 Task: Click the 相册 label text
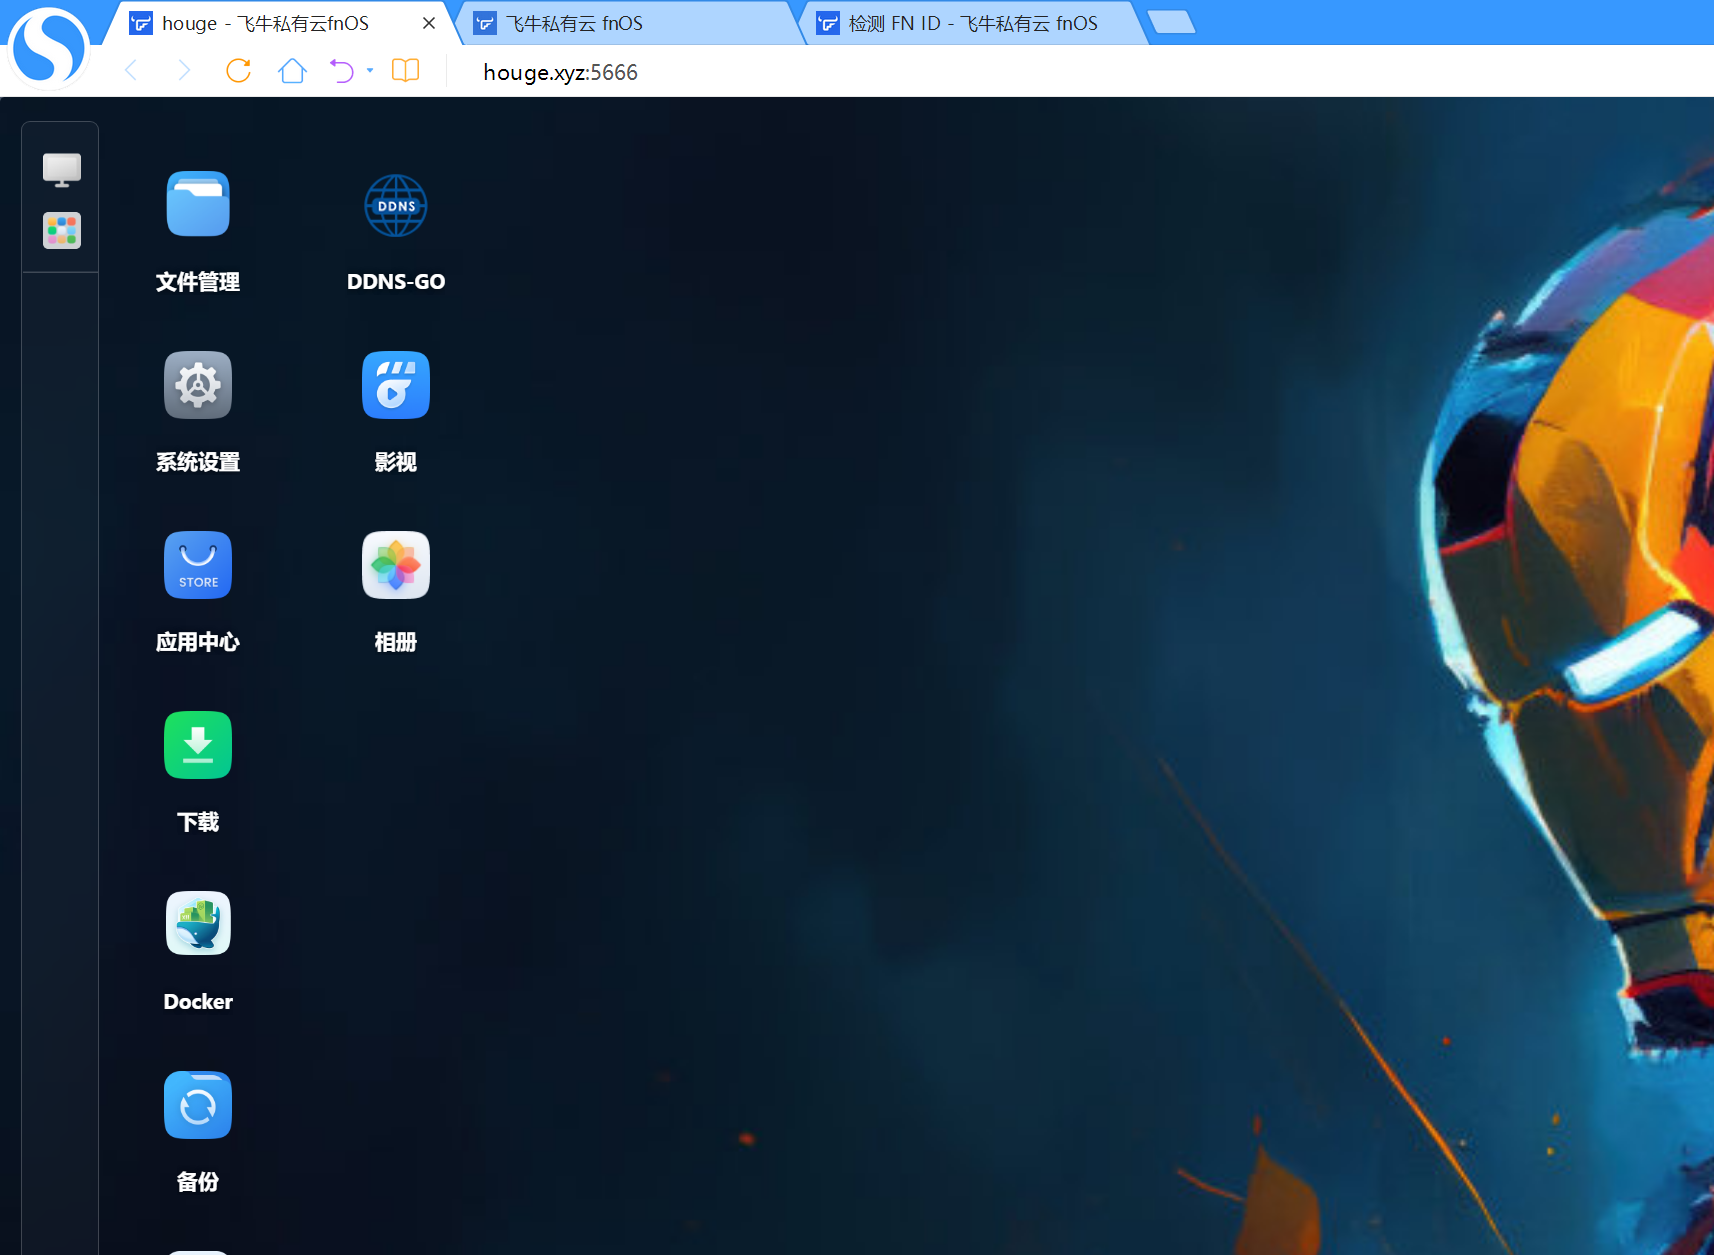(x=396, y=642)
